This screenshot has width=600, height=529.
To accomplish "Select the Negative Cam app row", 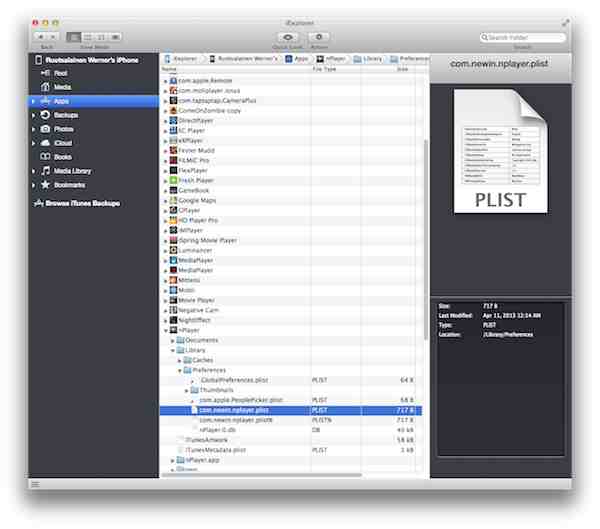I will (291, 310).
